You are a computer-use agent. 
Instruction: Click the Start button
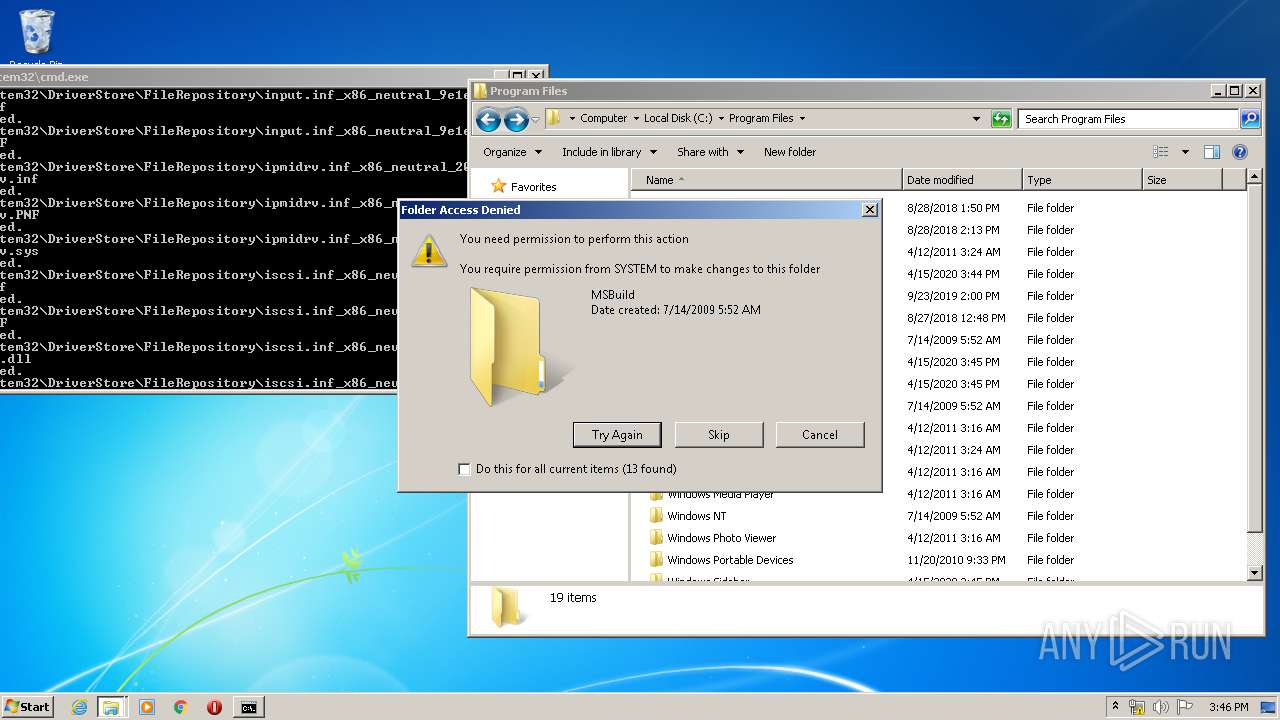coord(28,706)
